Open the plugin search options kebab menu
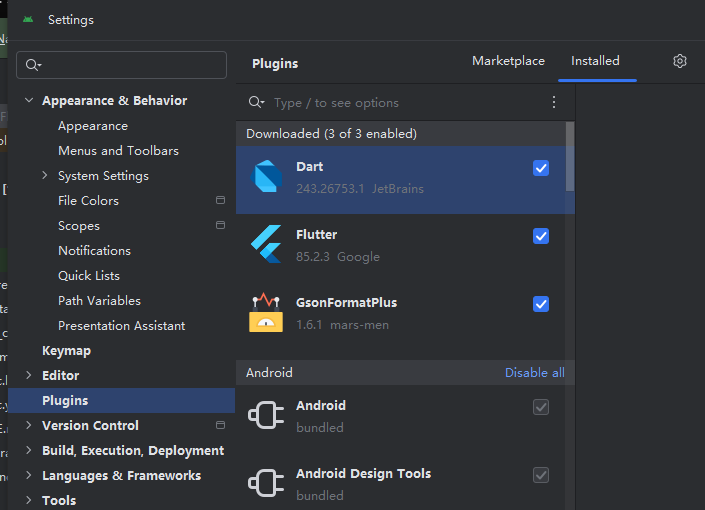The image size is (705, 510). (x=554, y=103)
